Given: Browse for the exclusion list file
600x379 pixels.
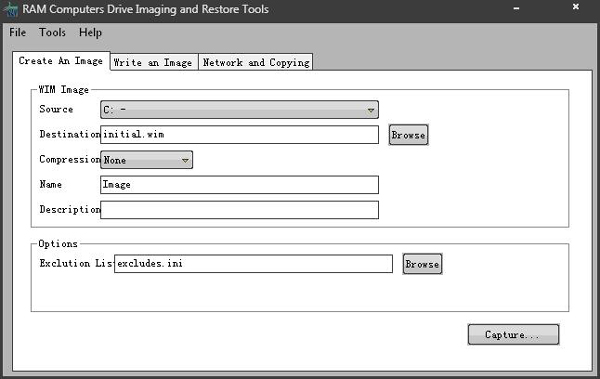Looking at the screenshot, I should coord(422,264).
